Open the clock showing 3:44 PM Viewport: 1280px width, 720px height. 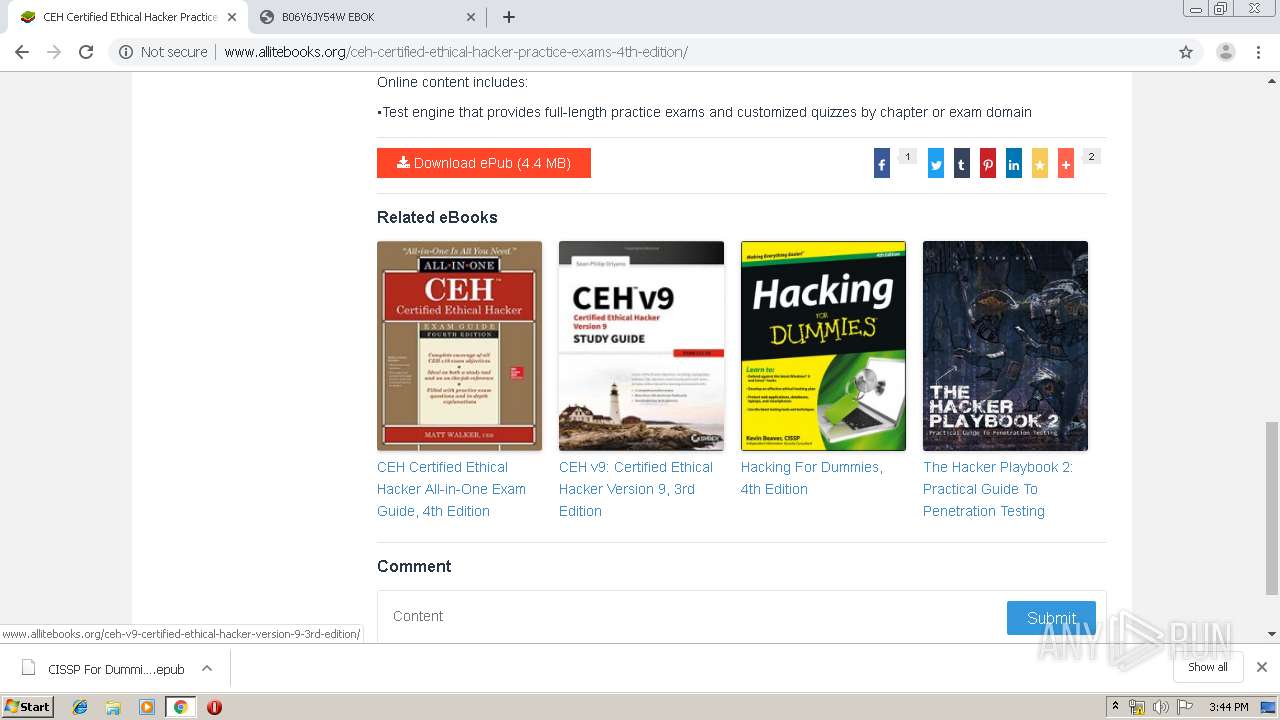click(x=1229, y=707)
